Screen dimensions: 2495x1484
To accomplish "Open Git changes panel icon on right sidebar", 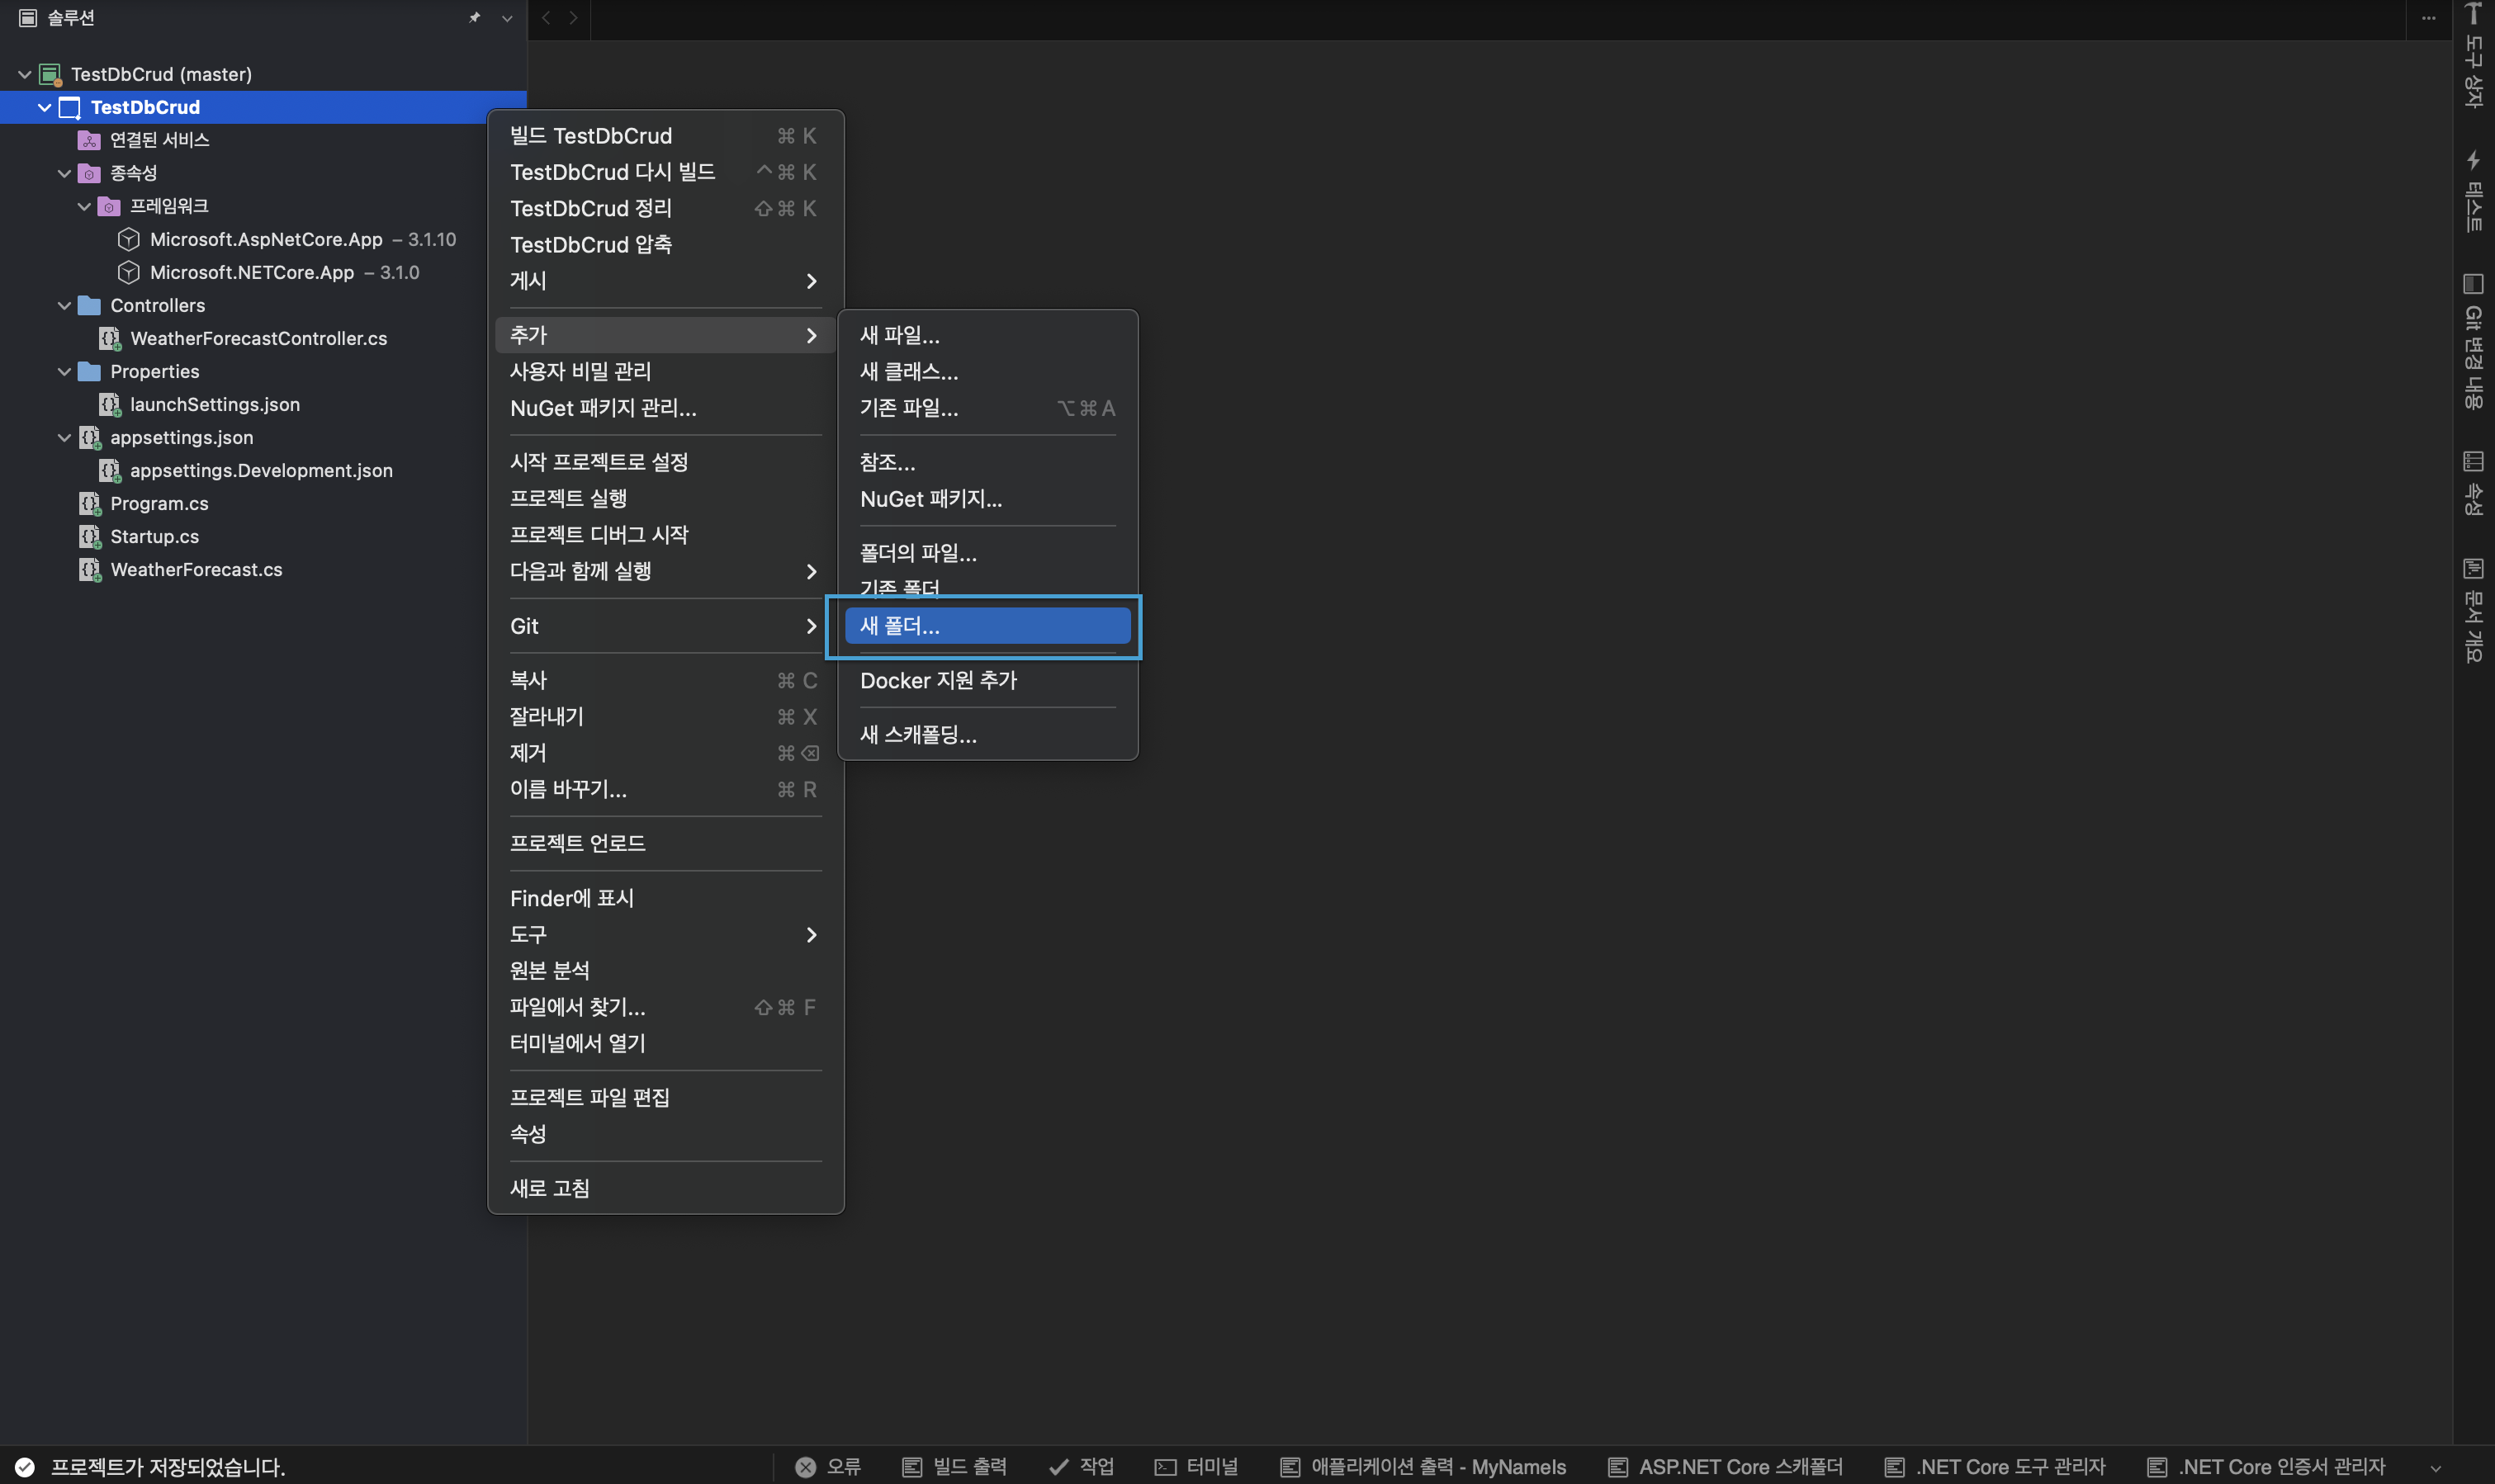I will [x=2473, y=284].
